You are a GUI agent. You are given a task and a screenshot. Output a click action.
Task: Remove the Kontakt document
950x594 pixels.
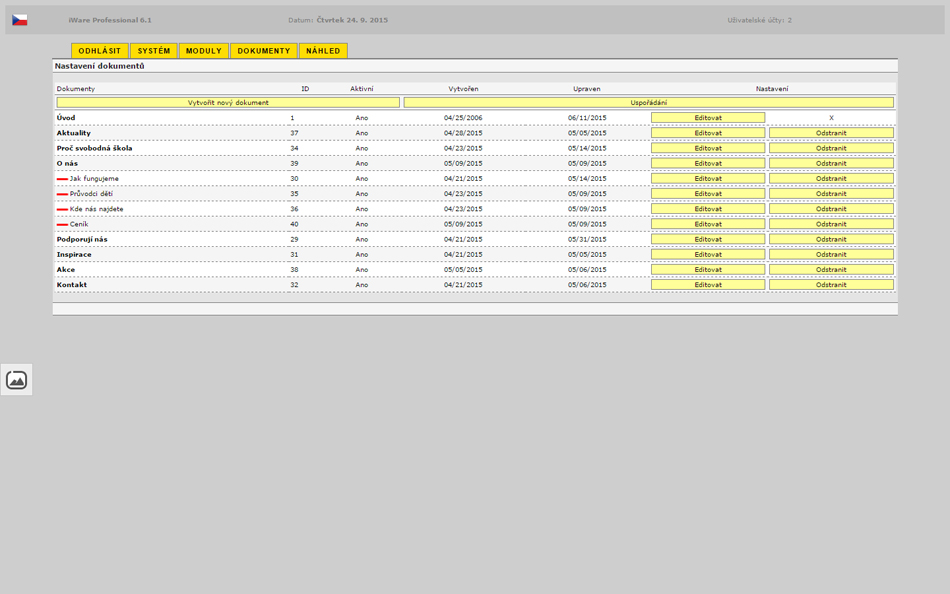coord(831,284)
